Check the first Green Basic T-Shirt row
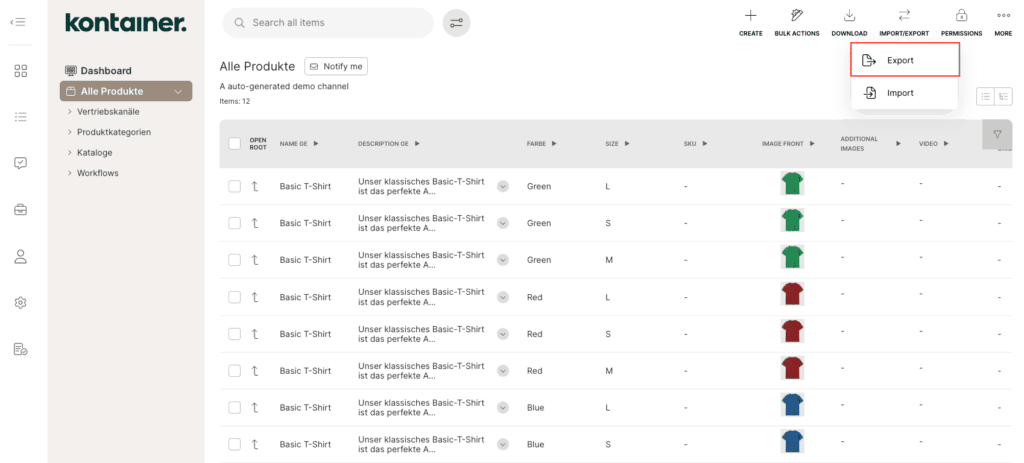The height and width of the screenshot is (463, 1024). click(x=234, y=186)
